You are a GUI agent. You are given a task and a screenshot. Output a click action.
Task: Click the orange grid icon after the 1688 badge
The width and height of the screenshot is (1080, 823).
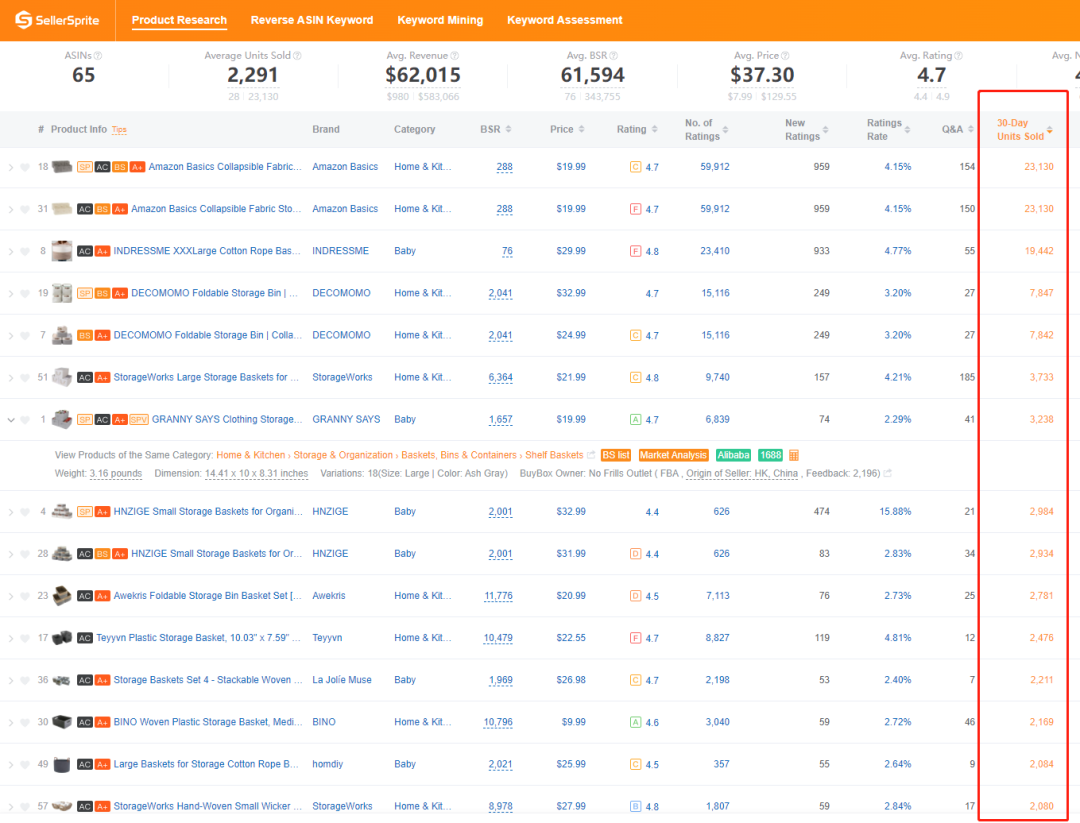click(793, 455)
